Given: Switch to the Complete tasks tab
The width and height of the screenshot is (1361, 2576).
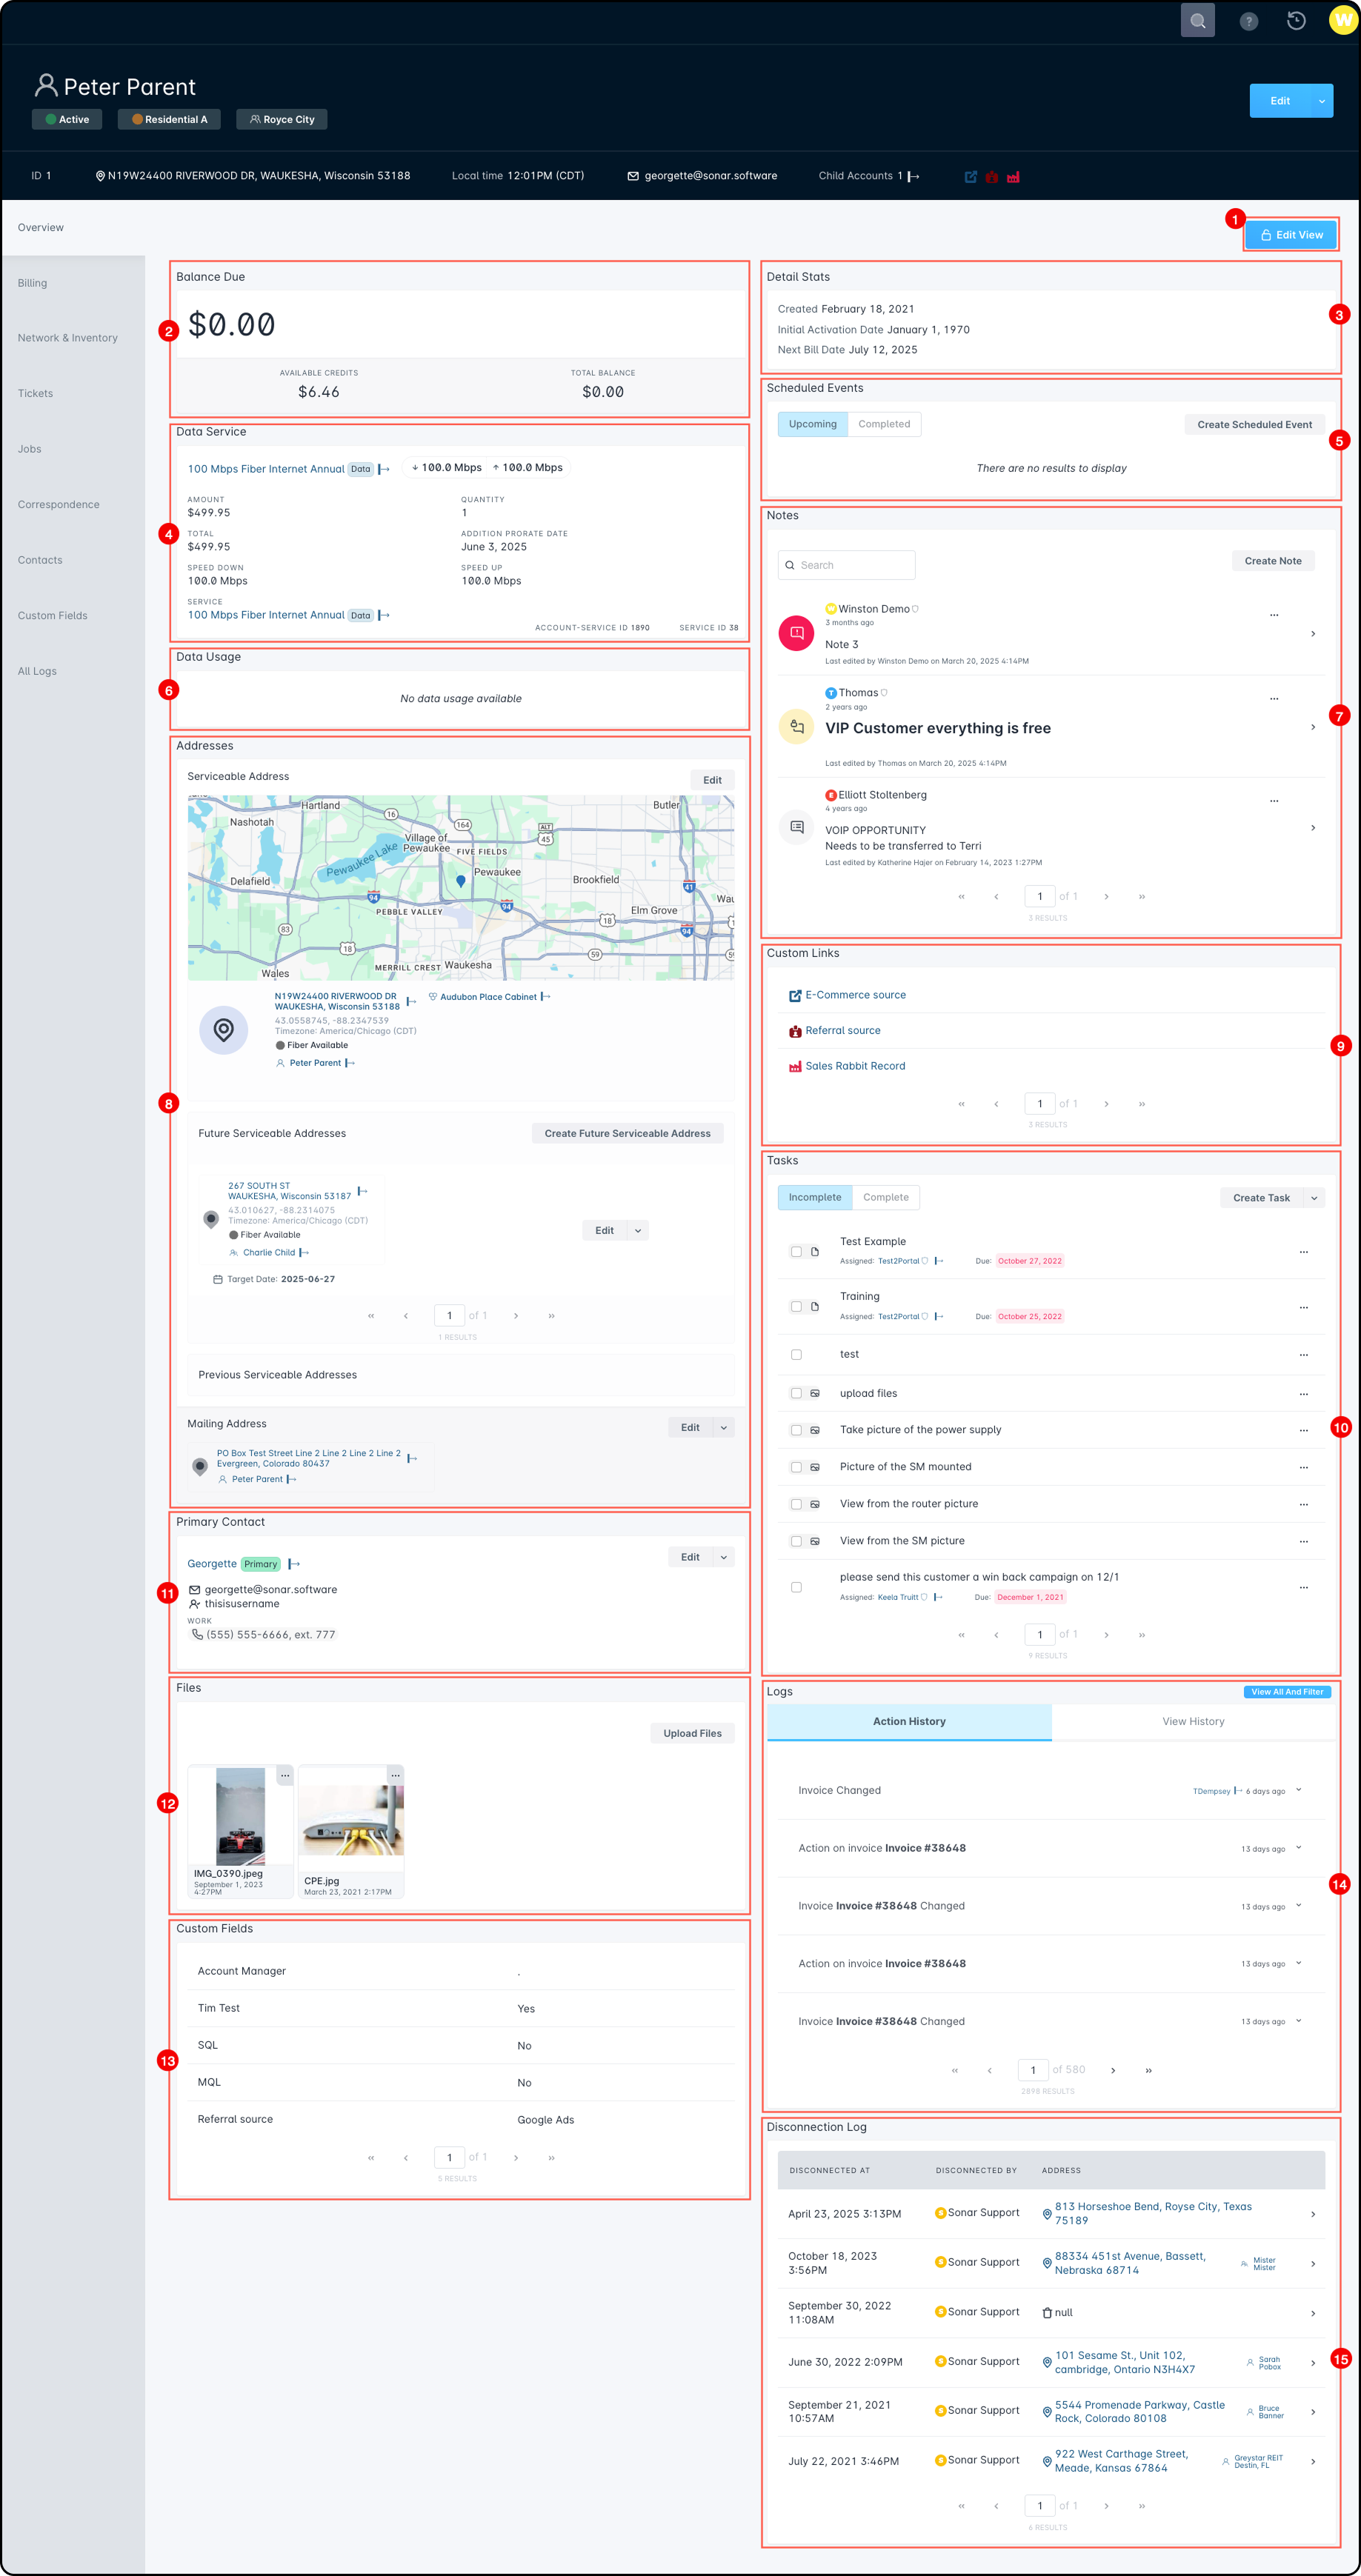Looking at the screenshot, I should click(886, 1197).
